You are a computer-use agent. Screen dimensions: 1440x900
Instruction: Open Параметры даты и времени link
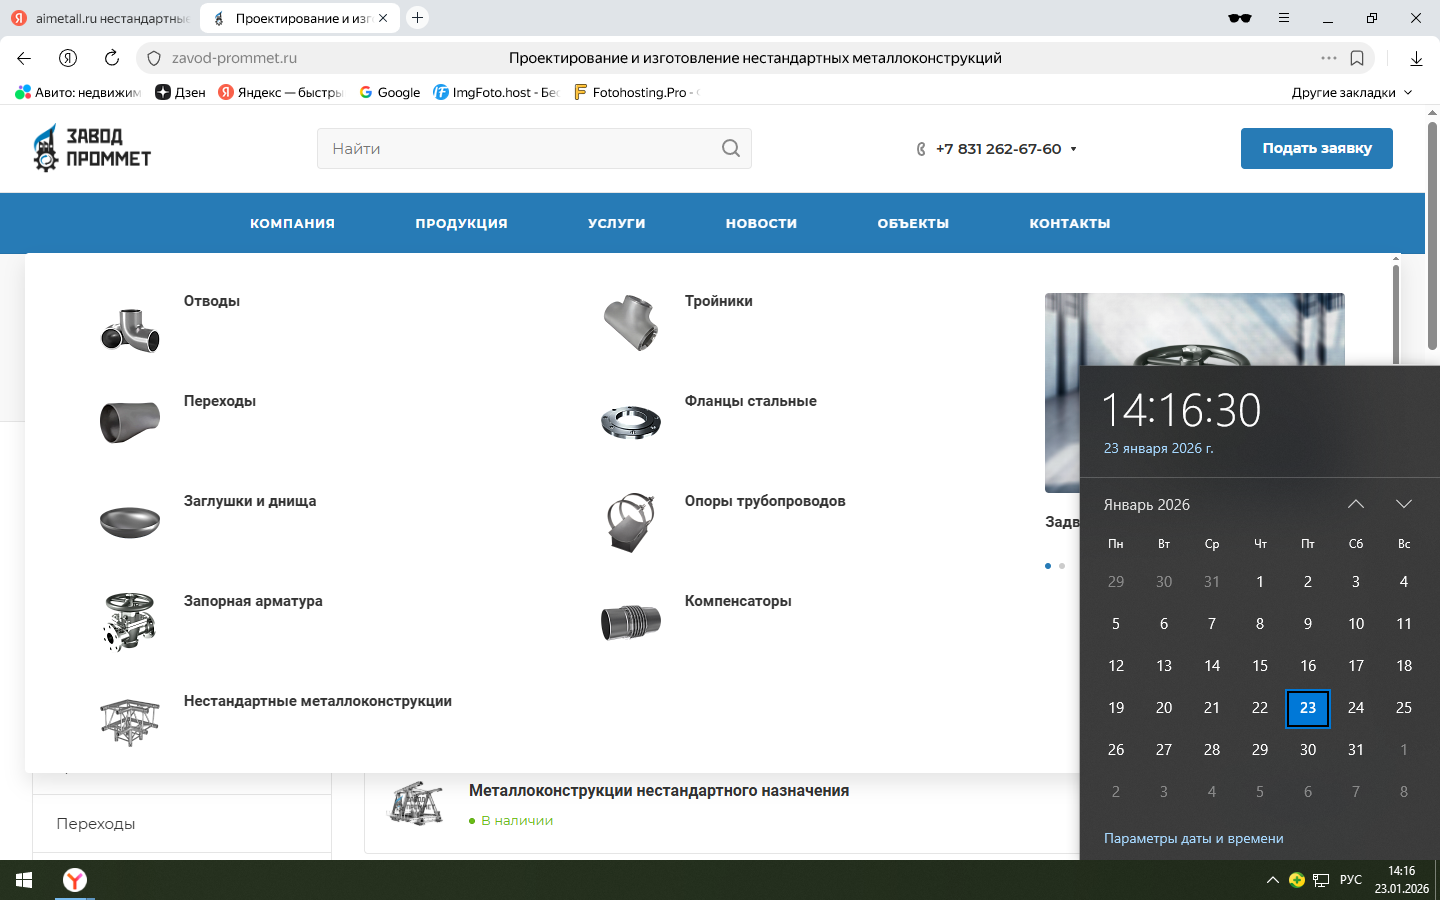[x=1194, y=838]
